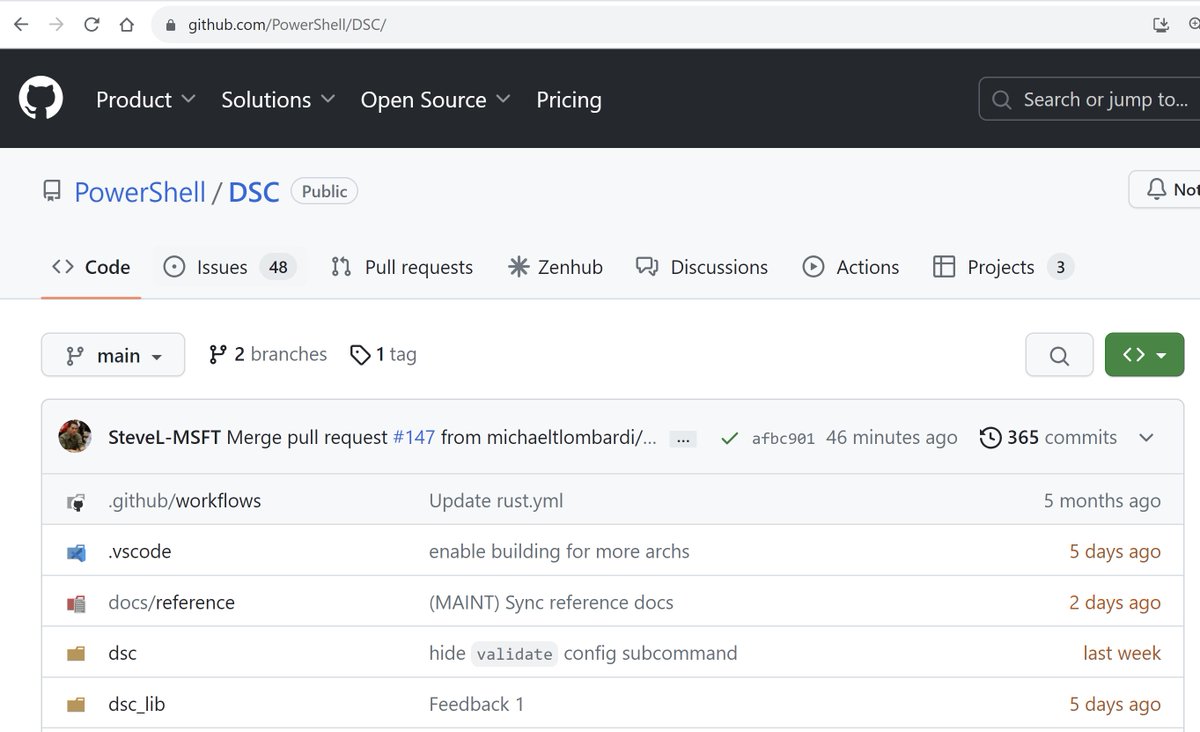The image size is (1200, 732).
Task: Open the Issues tab
Action: pos(229,267)
